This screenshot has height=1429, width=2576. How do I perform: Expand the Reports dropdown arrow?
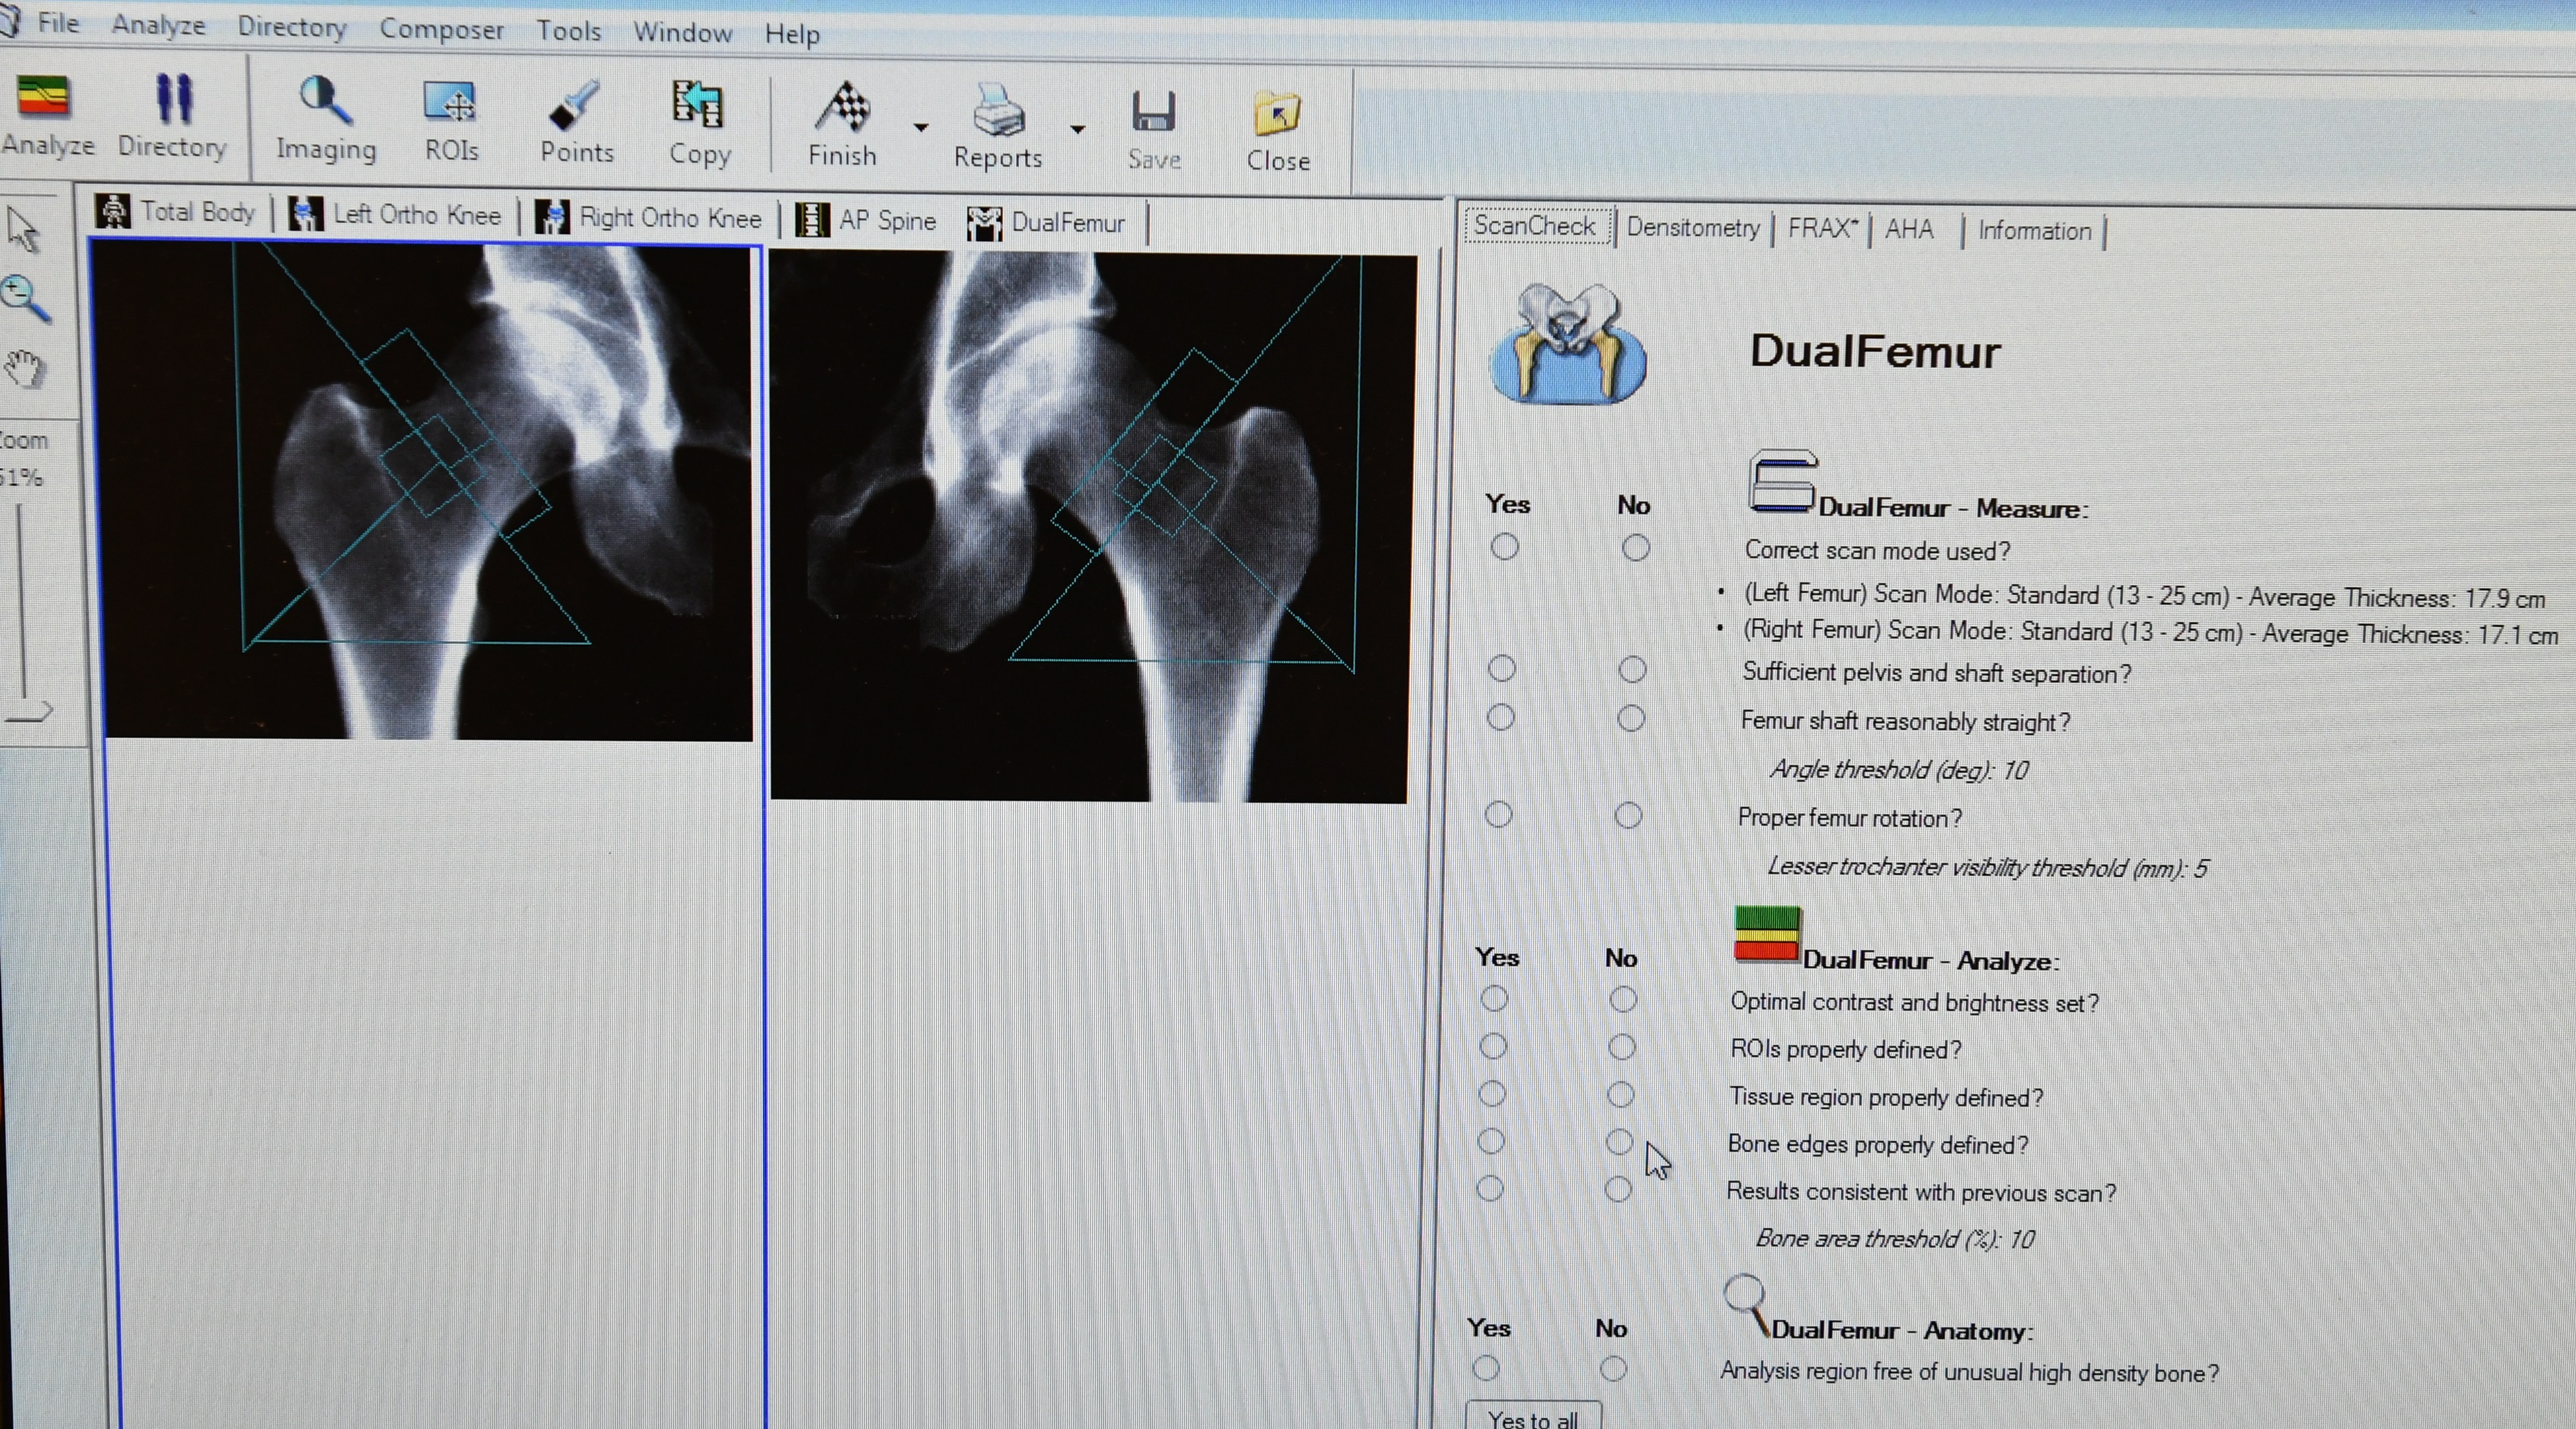point(1077,129)
